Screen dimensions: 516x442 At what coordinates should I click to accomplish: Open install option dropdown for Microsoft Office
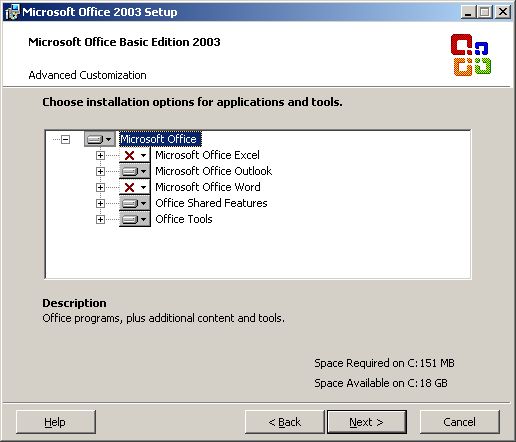100,139
